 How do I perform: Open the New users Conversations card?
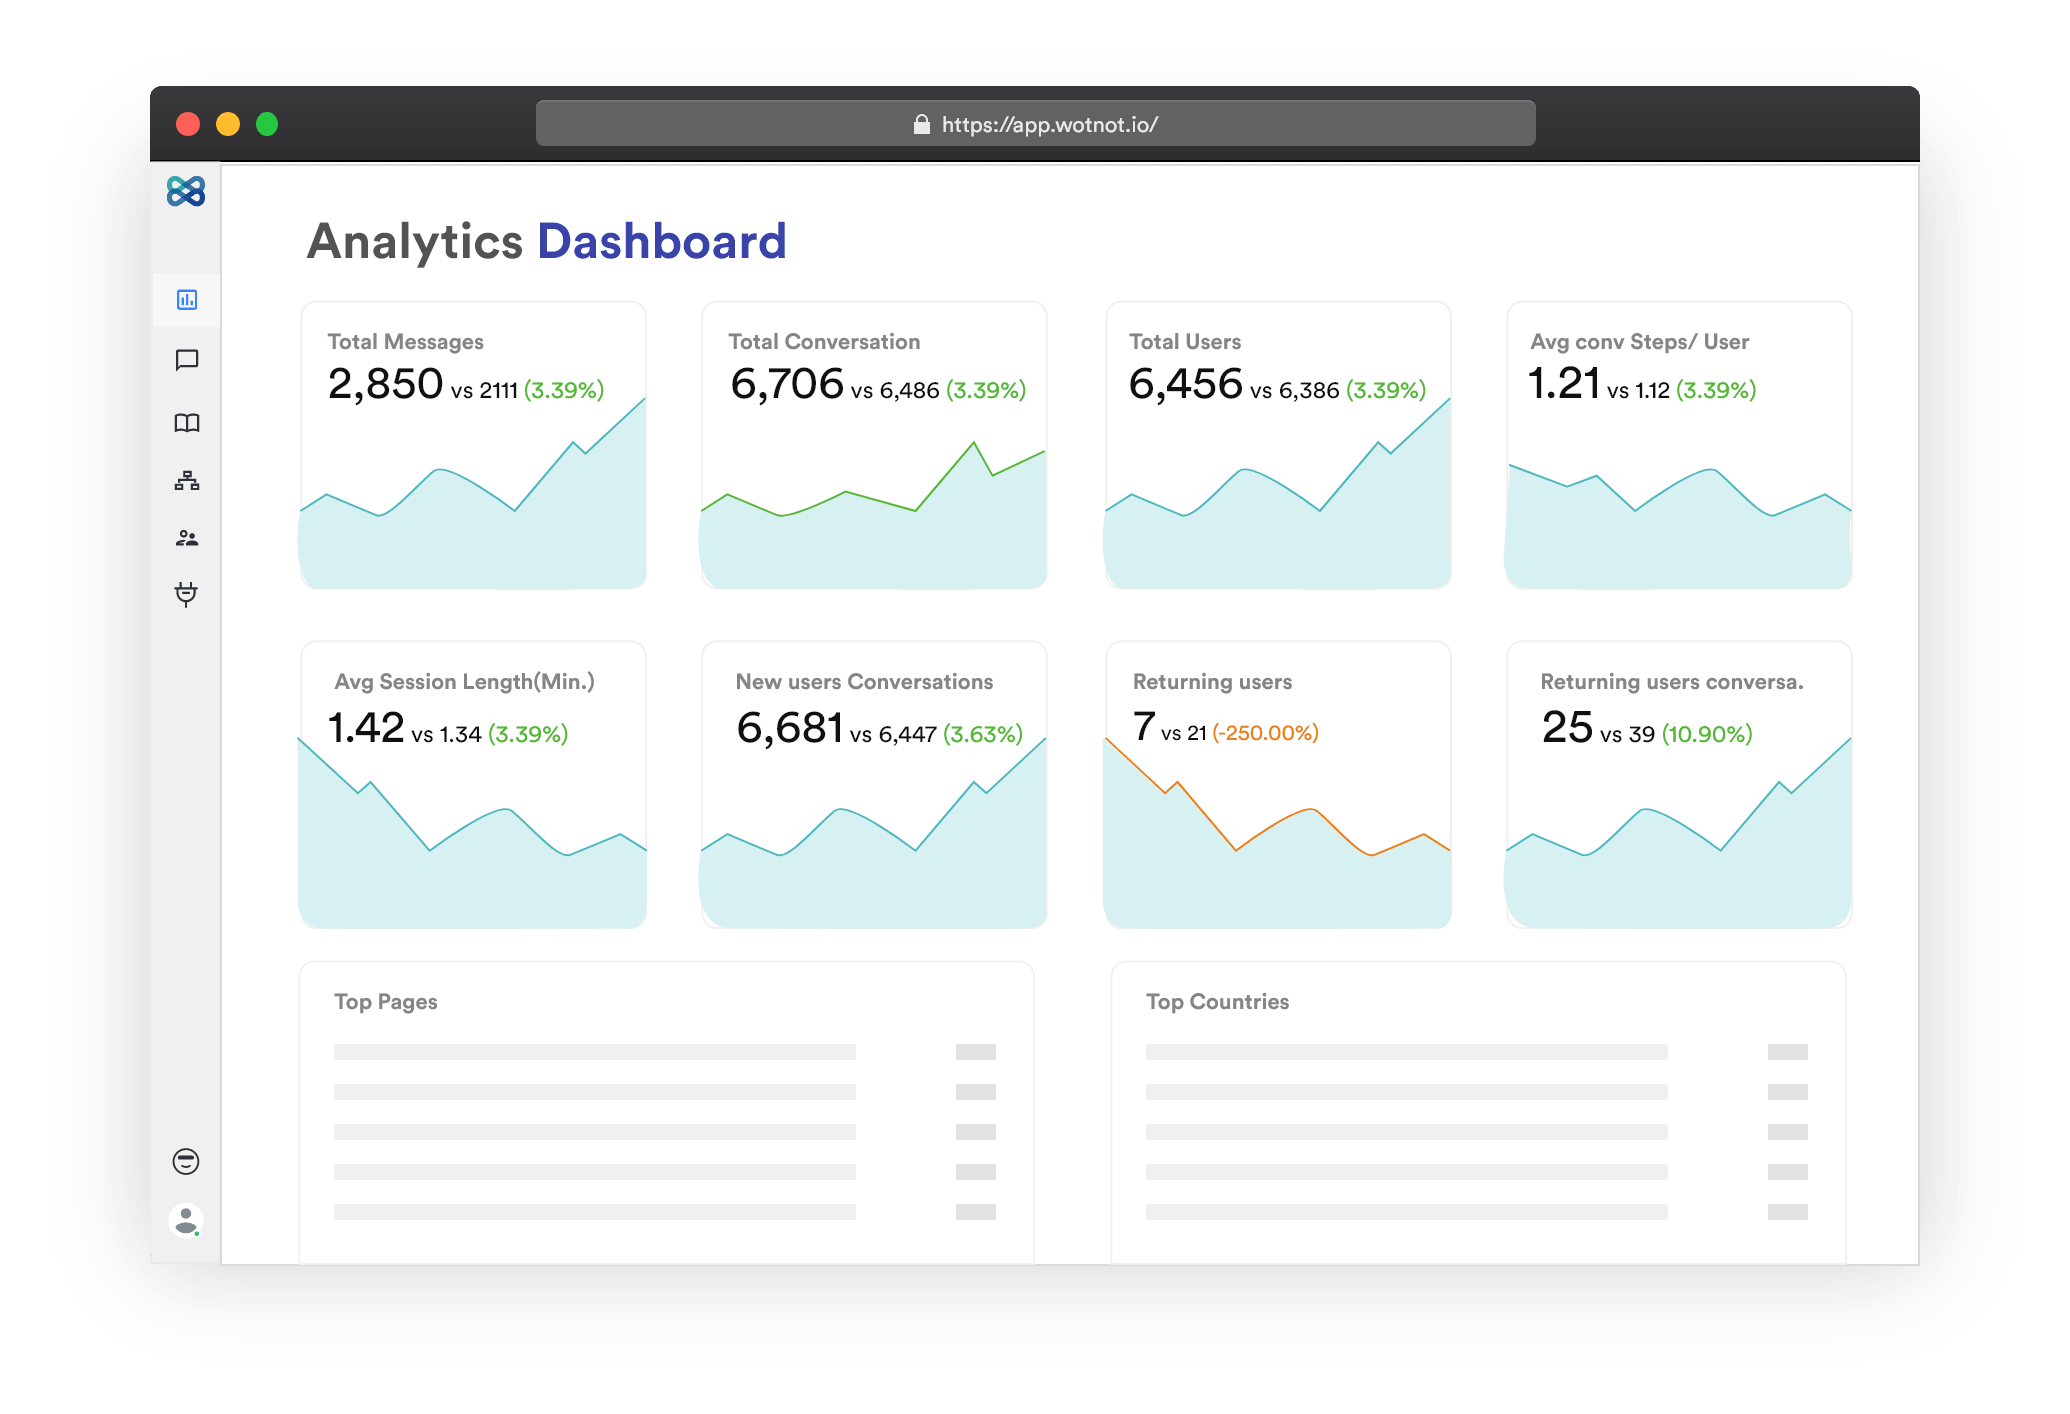pos(874,785)
